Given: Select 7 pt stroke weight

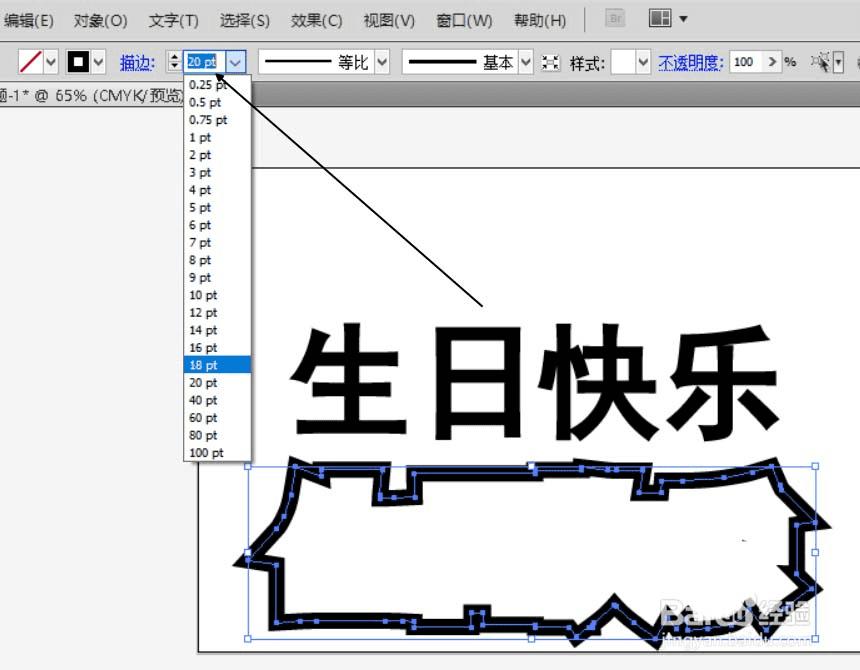Looking at the screenshot, I should 217,243.
